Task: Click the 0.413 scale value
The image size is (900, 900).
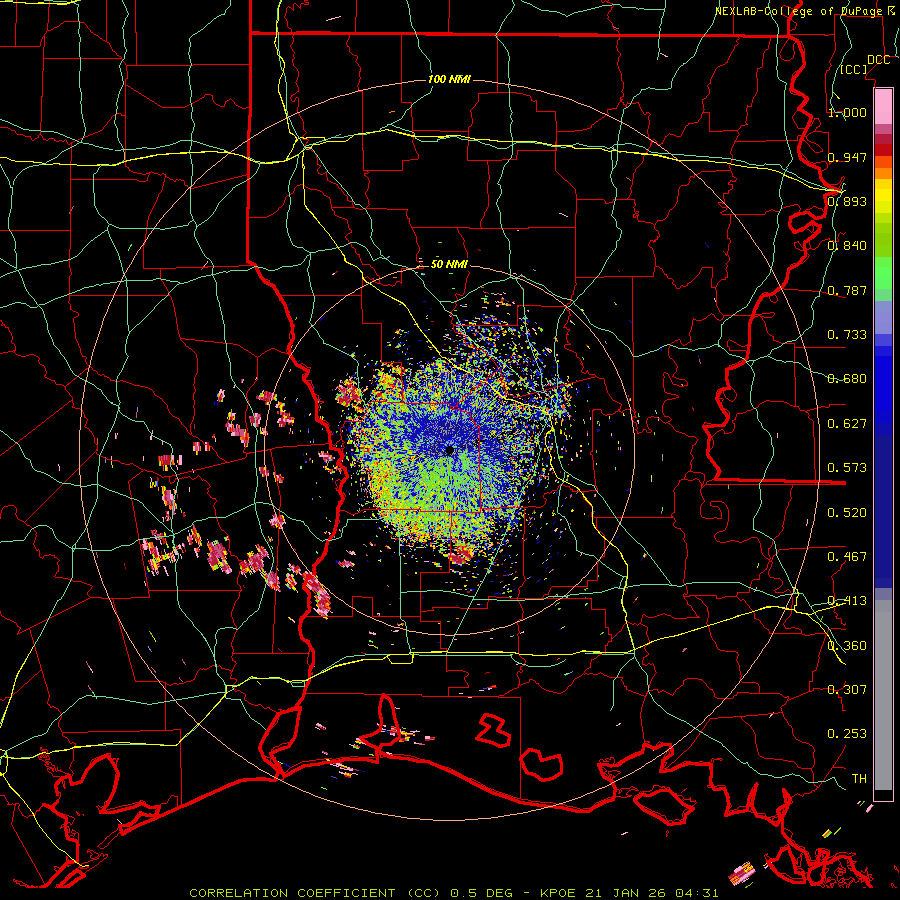Action: (847, 601)
